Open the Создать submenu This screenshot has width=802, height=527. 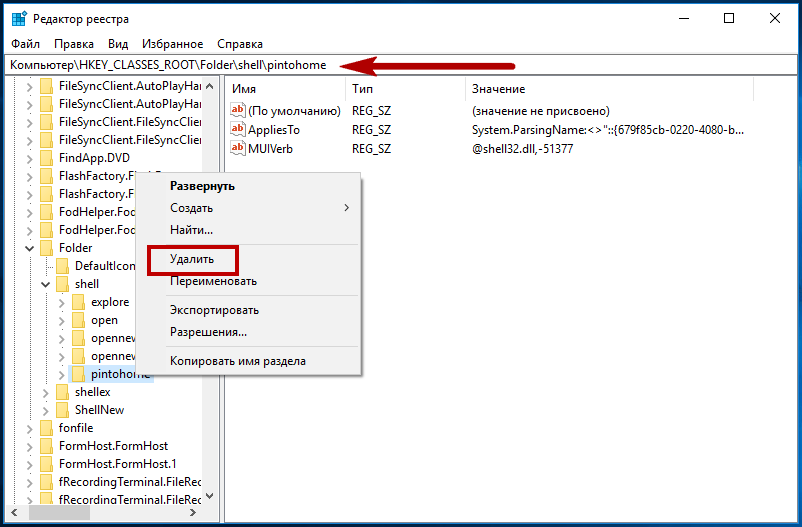[x=249, y=208]
